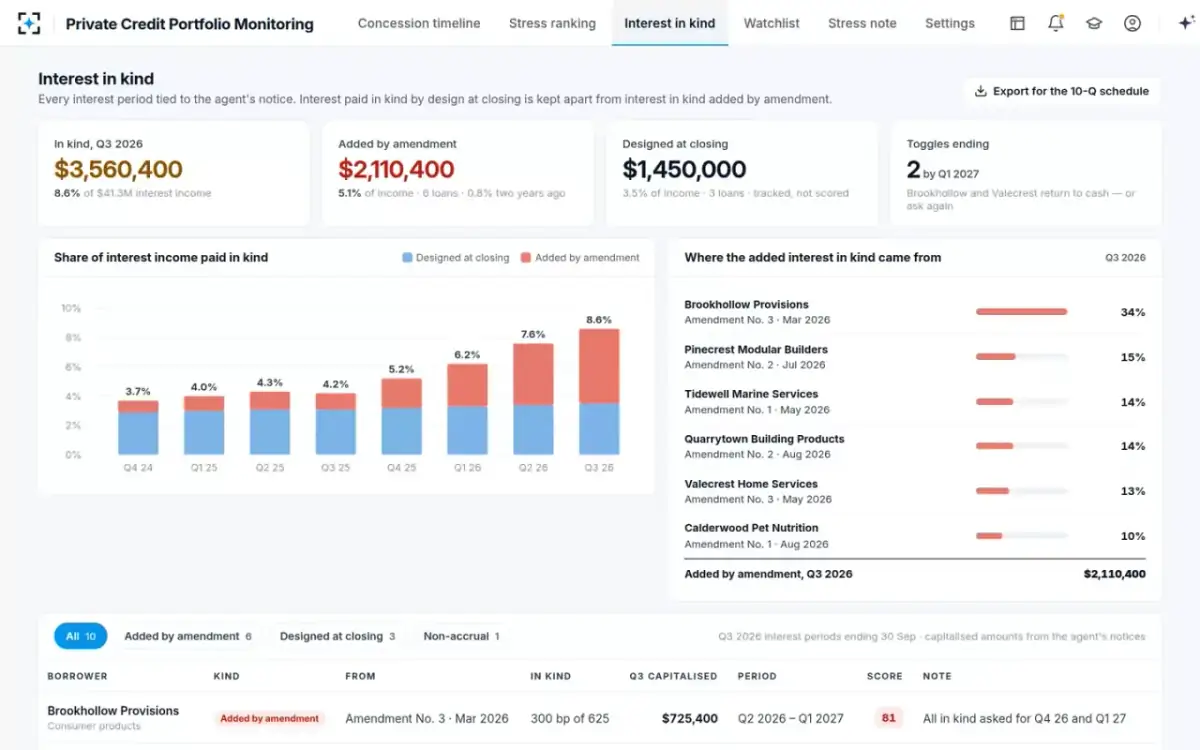Click Brookhollow's score badge 81
Viewport: 1200px width, 750px height.
pyautogui.click(x=886, y=718)
